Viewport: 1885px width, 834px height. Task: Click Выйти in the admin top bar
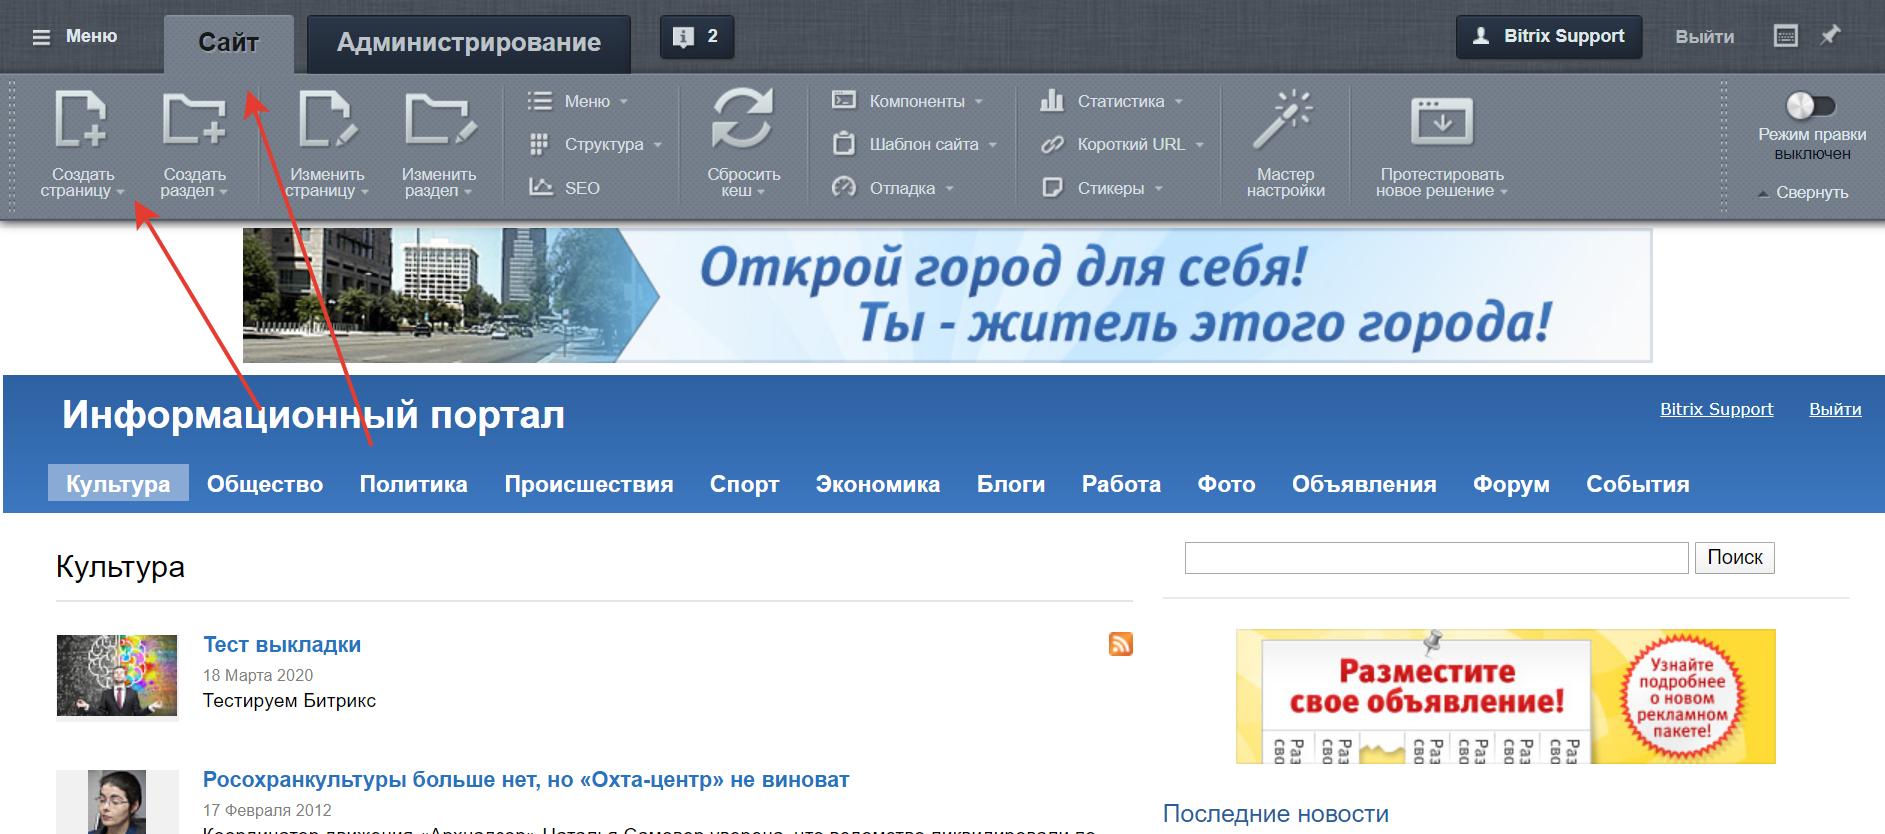click(1704, 37)
